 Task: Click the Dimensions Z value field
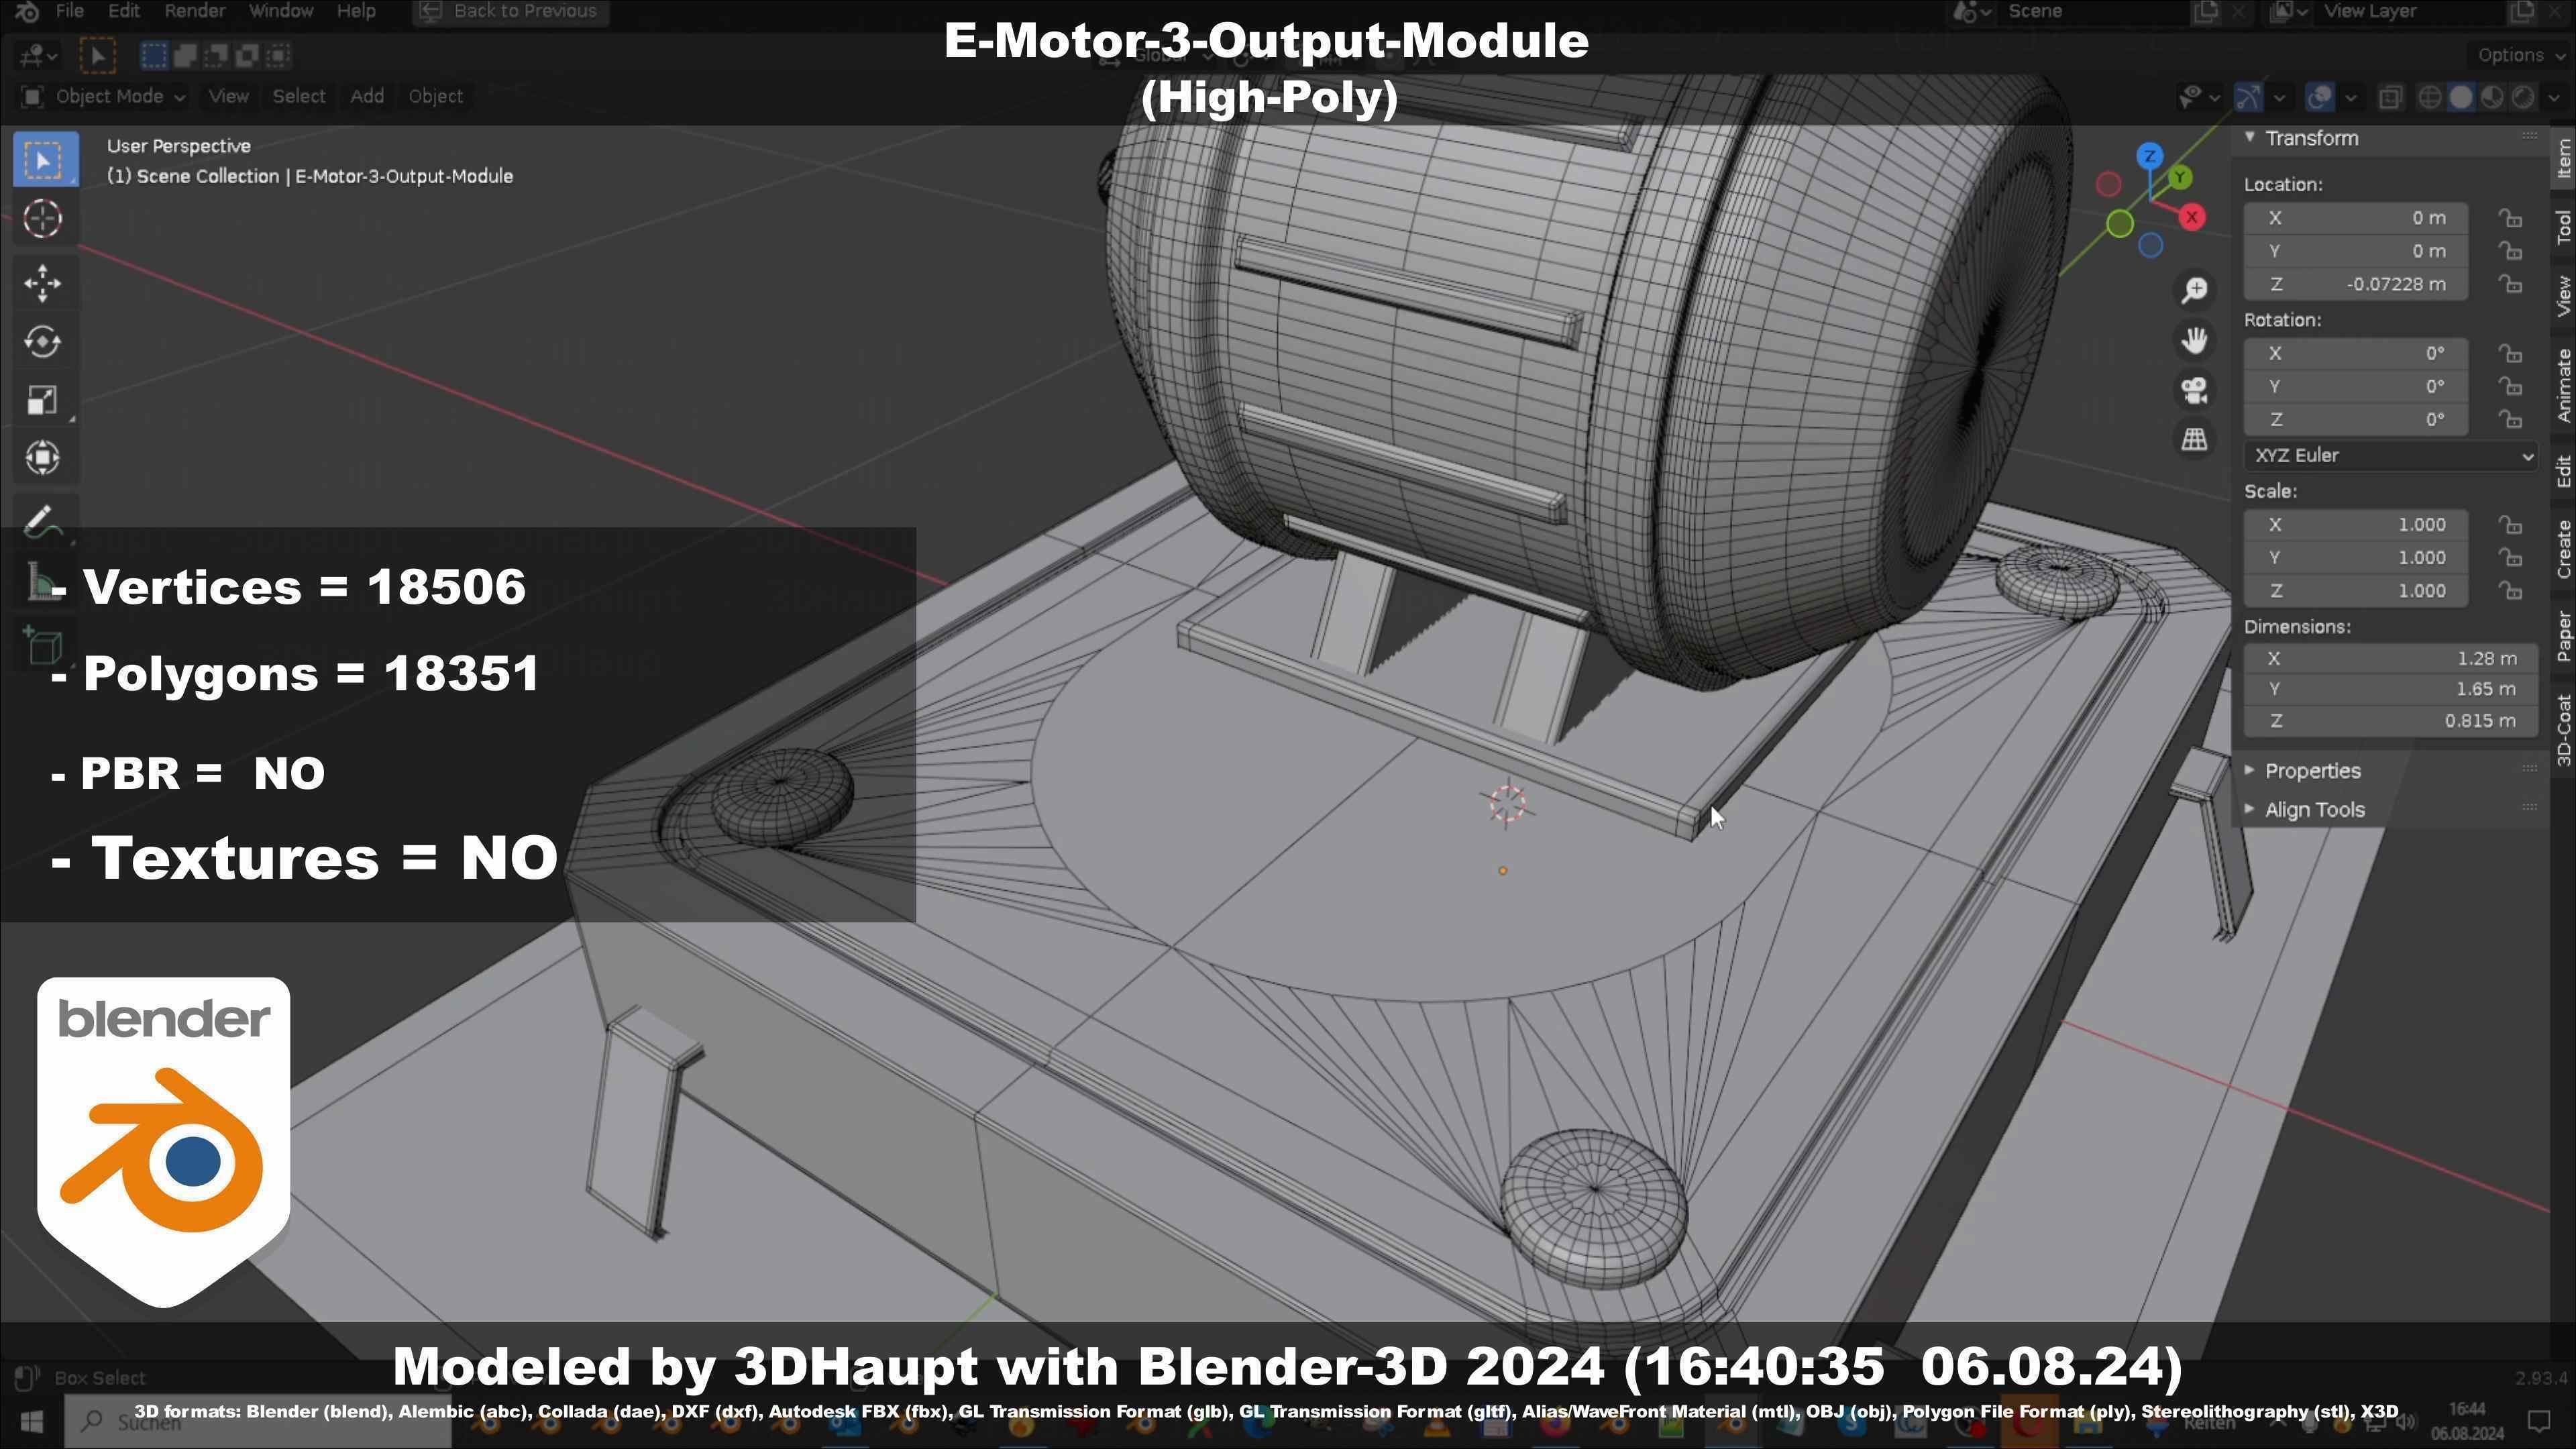(2390, 721)
